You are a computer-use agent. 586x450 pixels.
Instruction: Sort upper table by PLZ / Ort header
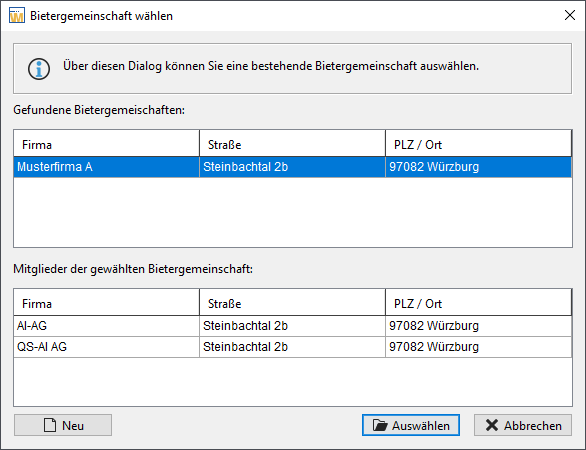(478, 144)
